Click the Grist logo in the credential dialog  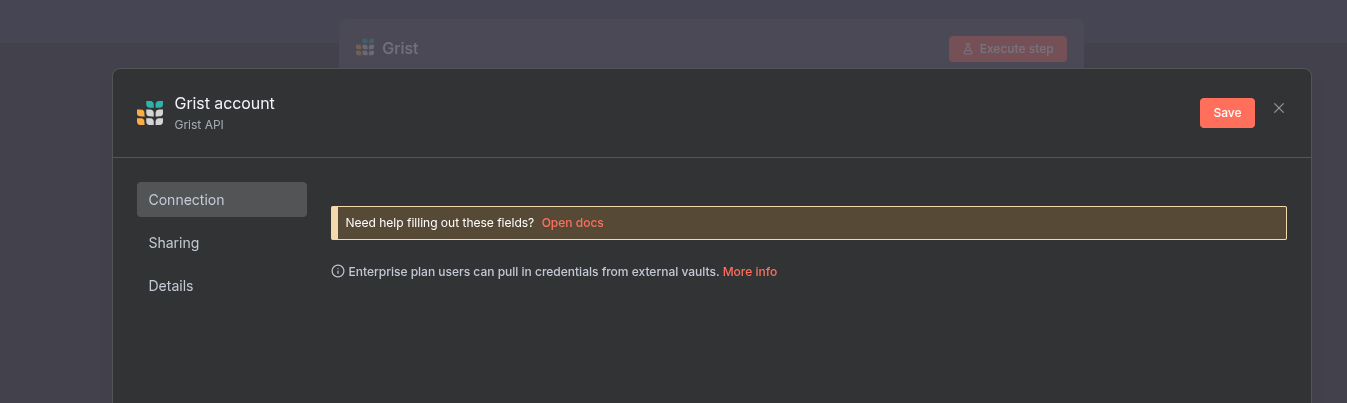[x=150, y=113]
